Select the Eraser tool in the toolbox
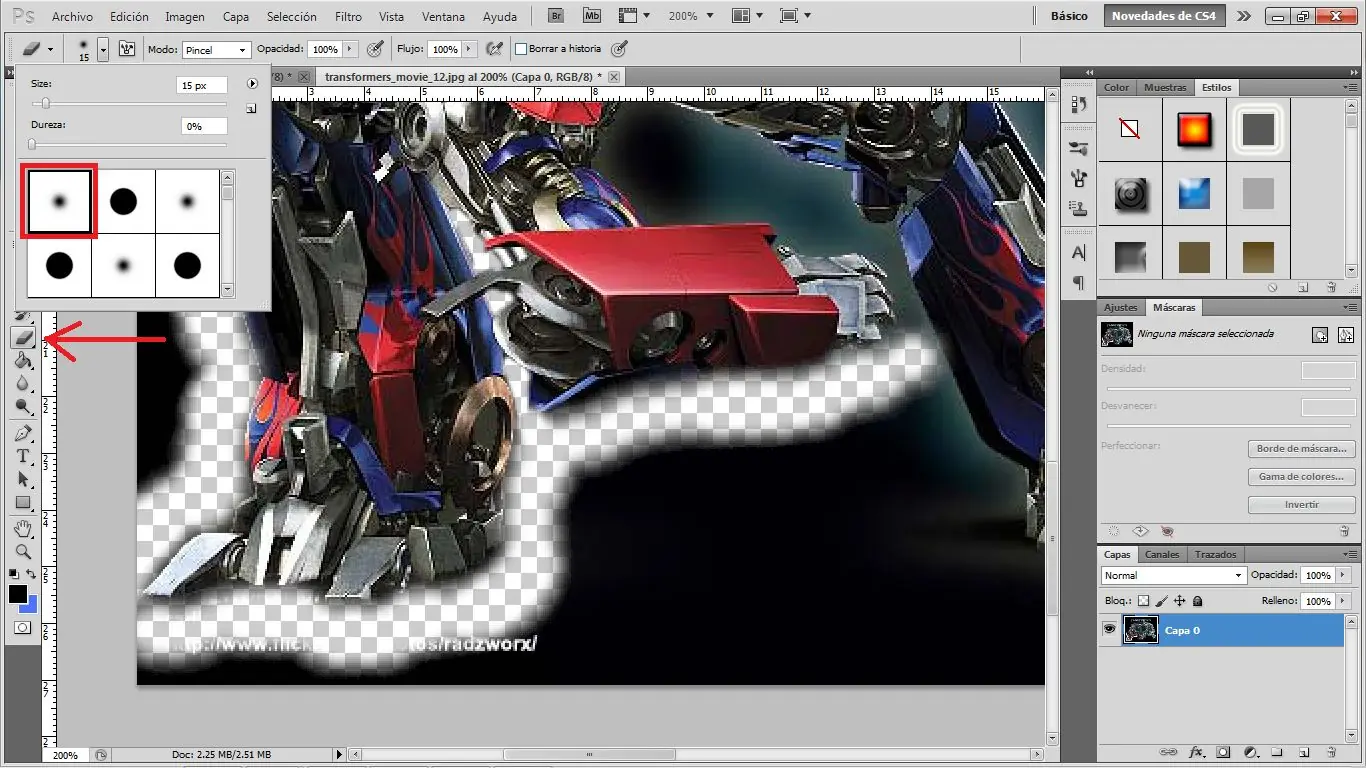This screenshot has width=1366, height=768. pos(23,338)
